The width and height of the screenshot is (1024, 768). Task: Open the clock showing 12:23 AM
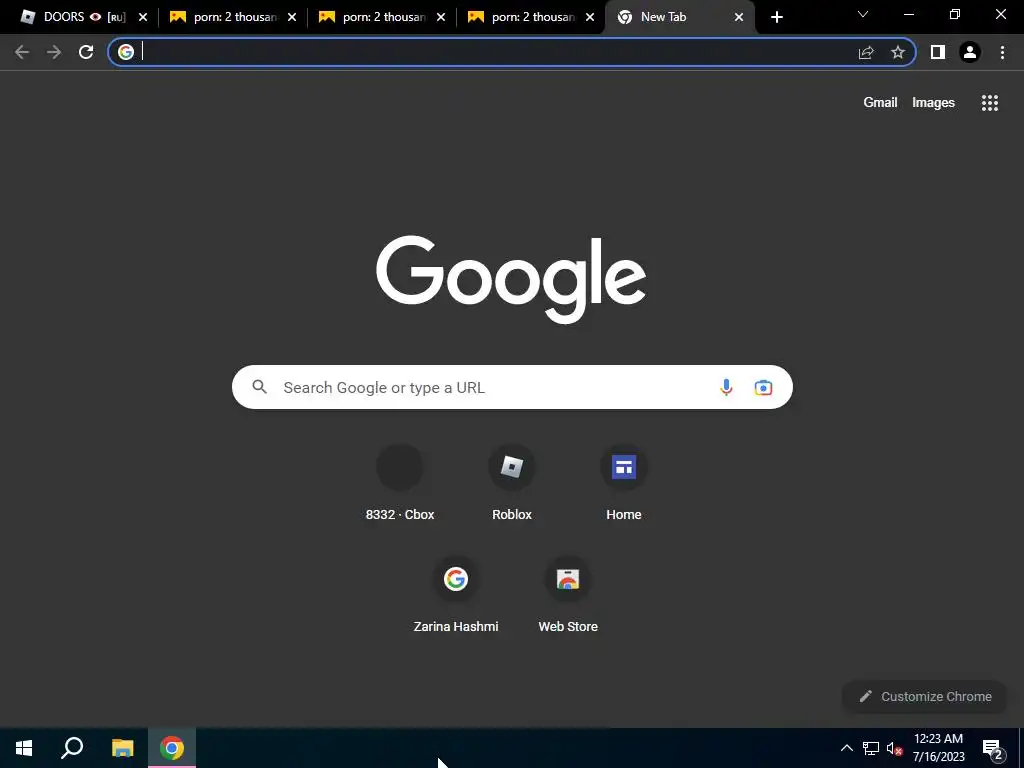[938, 748]
